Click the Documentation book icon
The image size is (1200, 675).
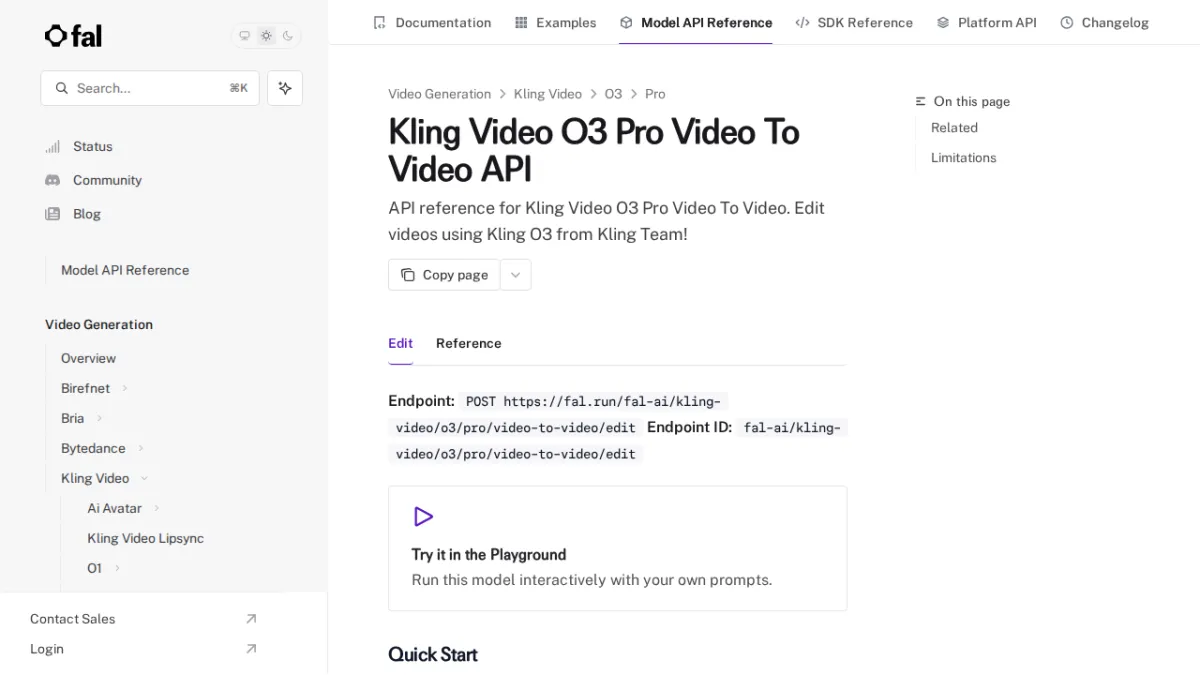pyautogui.click(x=379, y=22)
